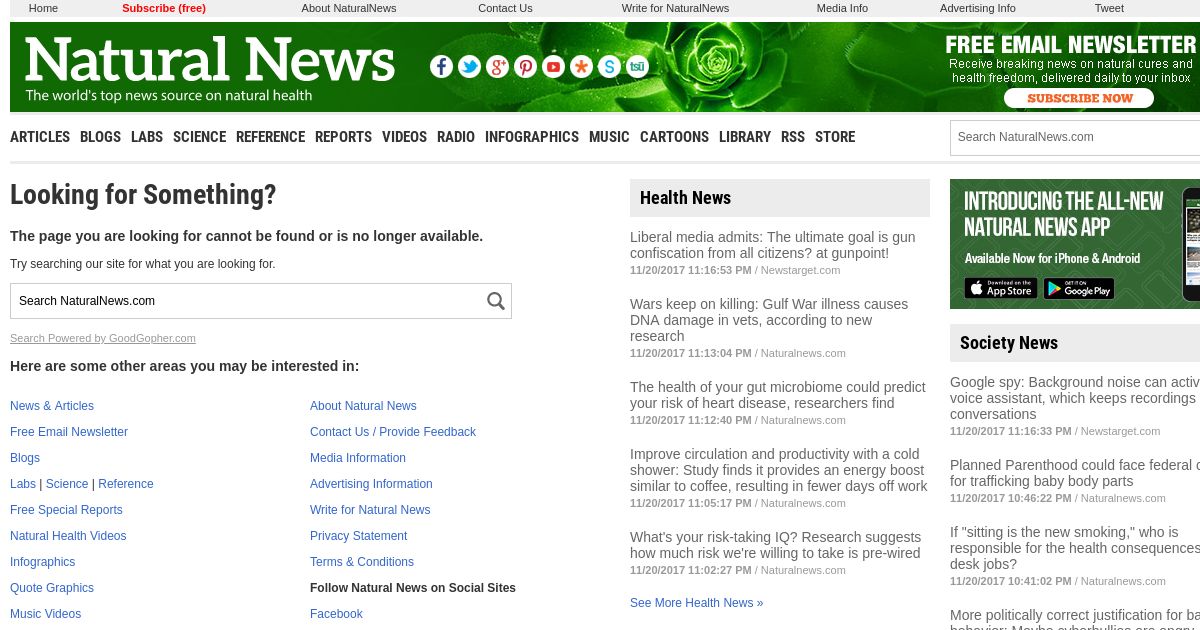Open Natural Health Videos link
This screenshot has width=1200, height=630.
[68, 536]
